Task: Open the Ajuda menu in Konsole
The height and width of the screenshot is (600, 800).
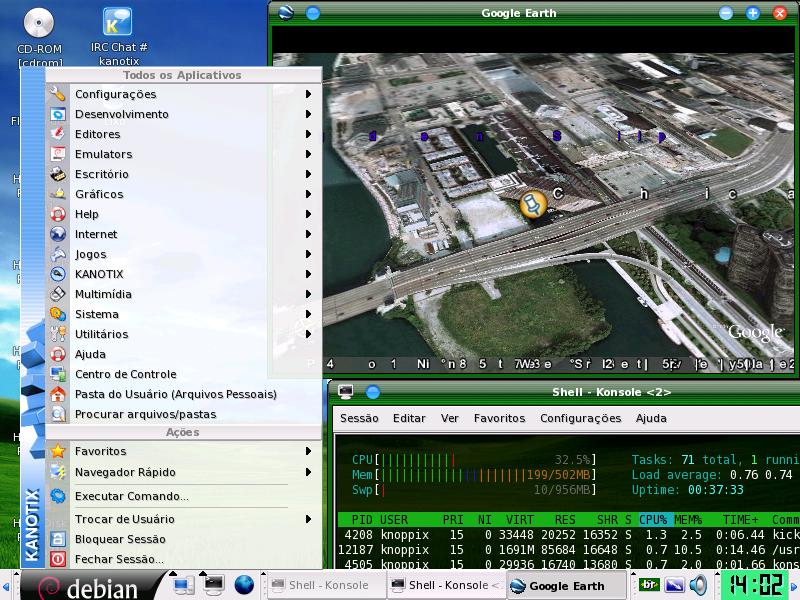Action: pyautogui.click(x=651, y=418)
